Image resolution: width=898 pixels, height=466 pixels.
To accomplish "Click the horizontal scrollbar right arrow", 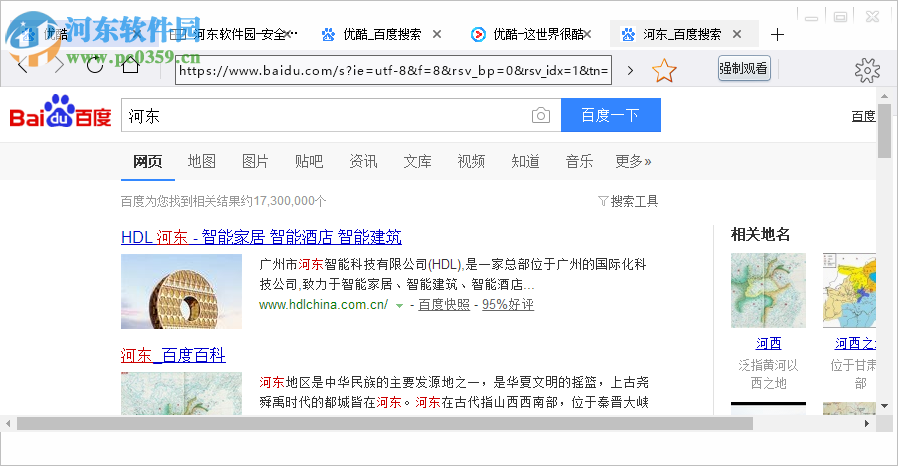I will [867, 424].
